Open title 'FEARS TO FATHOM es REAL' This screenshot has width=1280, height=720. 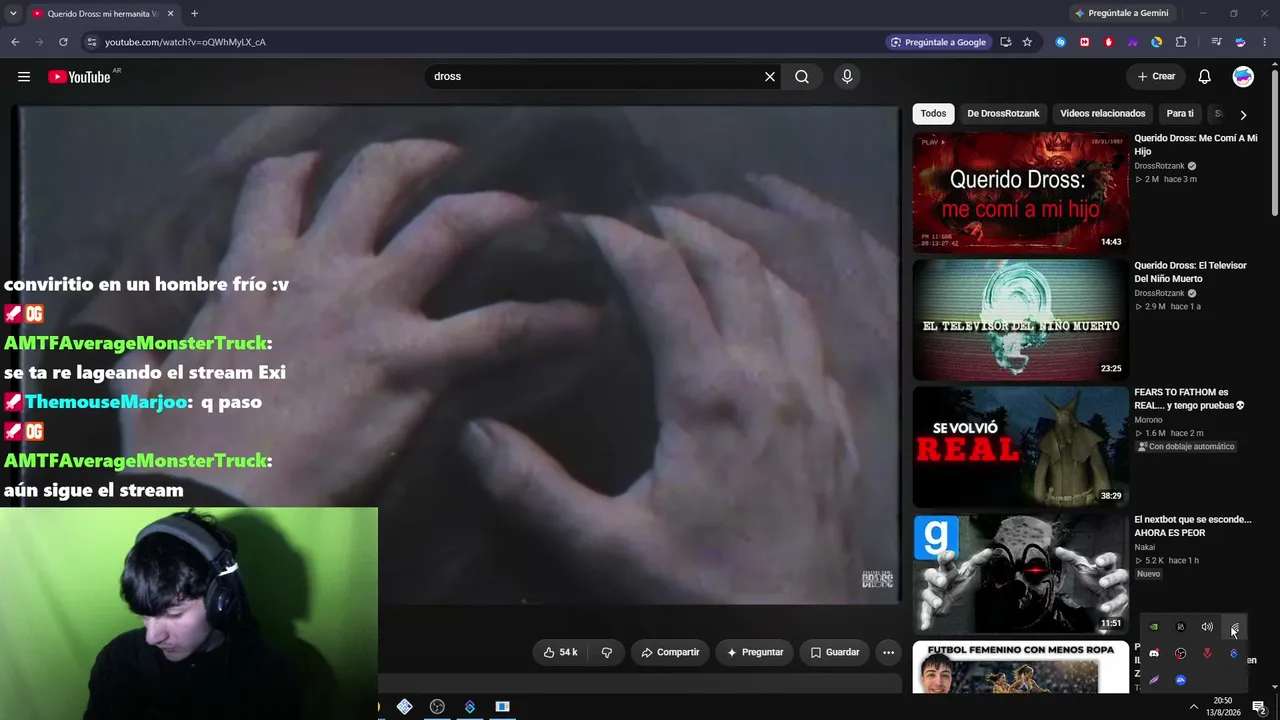pos(1190,399)
